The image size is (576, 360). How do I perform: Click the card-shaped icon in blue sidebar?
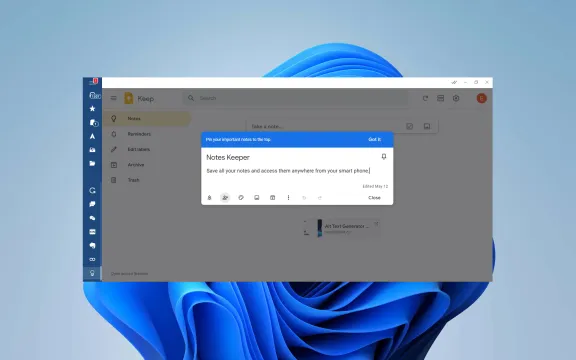click(x=93, y=232)
